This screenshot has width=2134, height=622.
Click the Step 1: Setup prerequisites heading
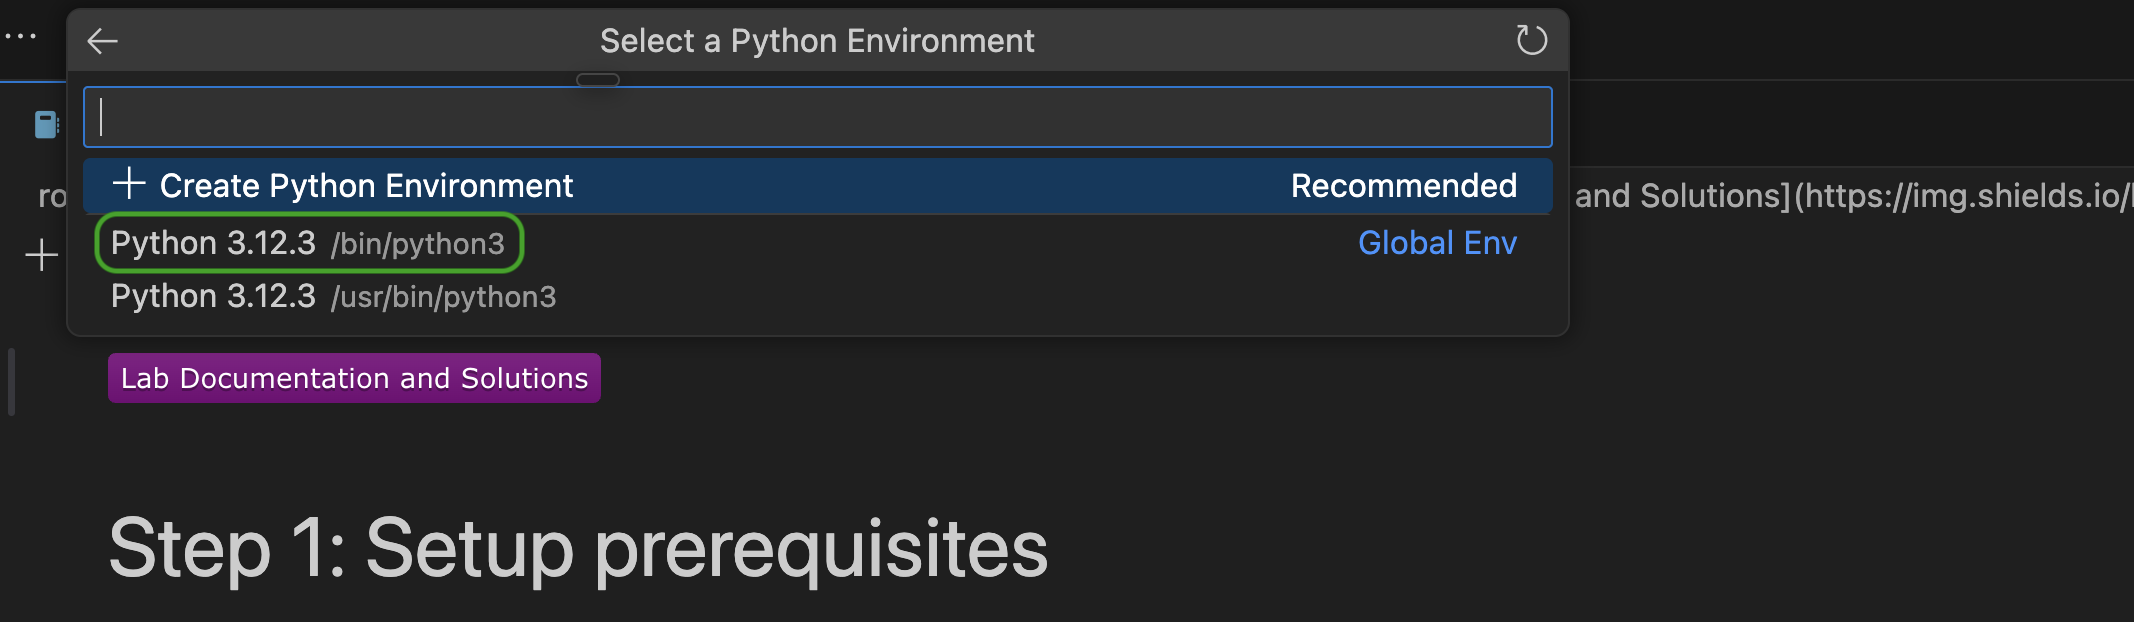coord(578,548)
